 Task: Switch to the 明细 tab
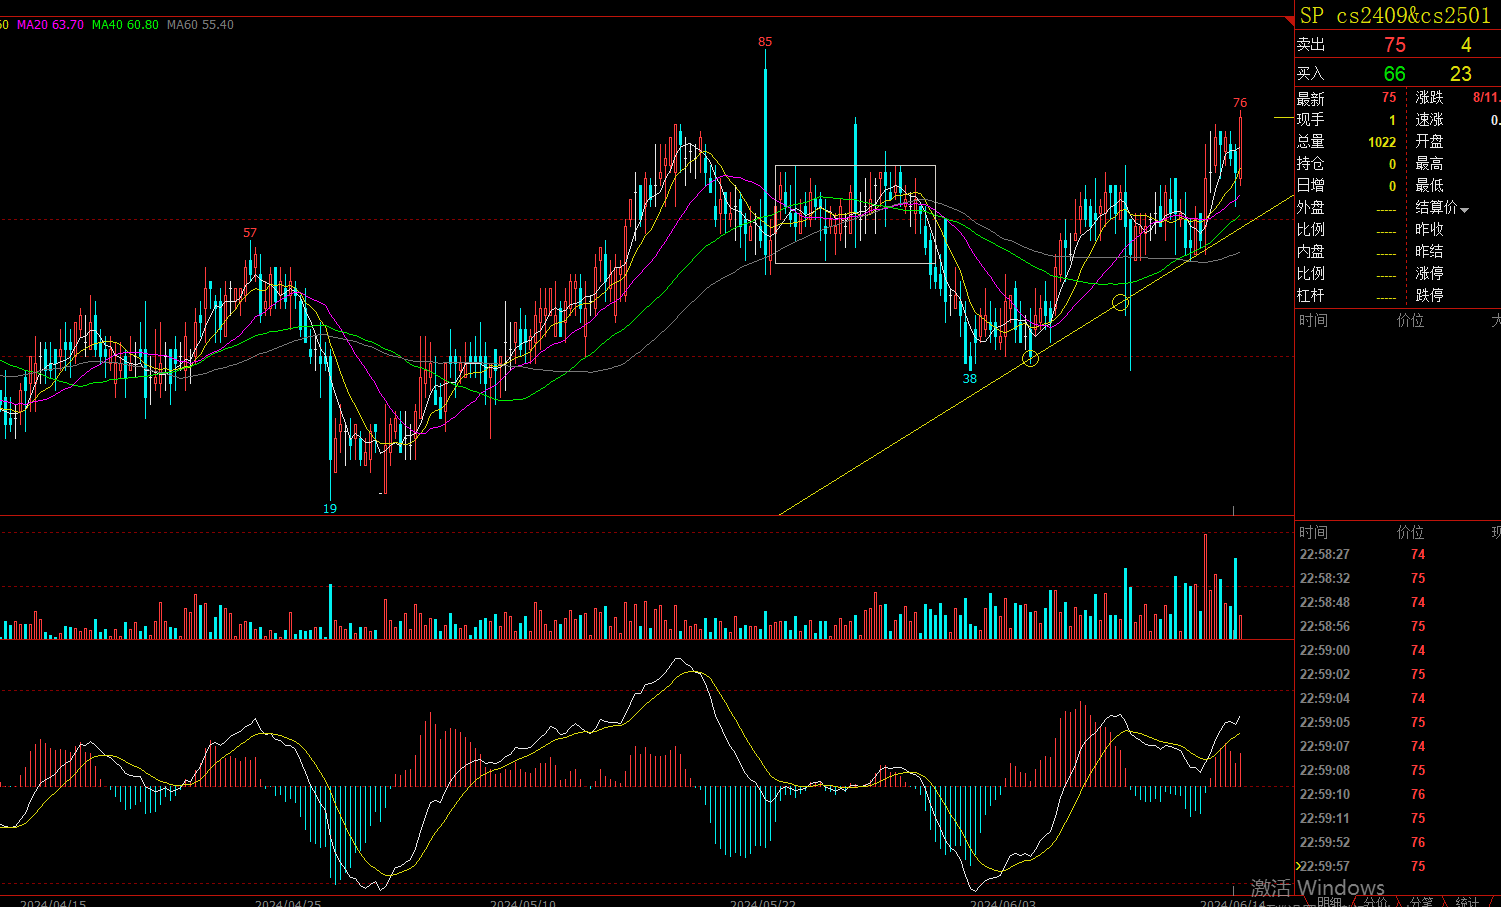tap(1329, 901)
